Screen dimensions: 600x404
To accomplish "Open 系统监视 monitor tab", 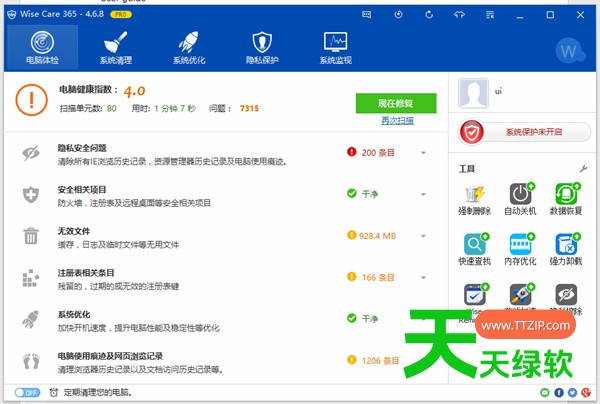I will click(336, 47).
